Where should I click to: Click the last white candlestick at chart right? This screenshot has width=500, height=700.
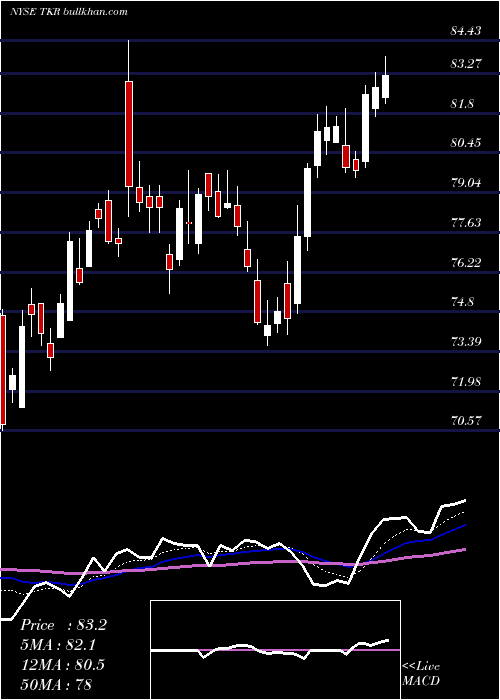(x=385, y=87)
